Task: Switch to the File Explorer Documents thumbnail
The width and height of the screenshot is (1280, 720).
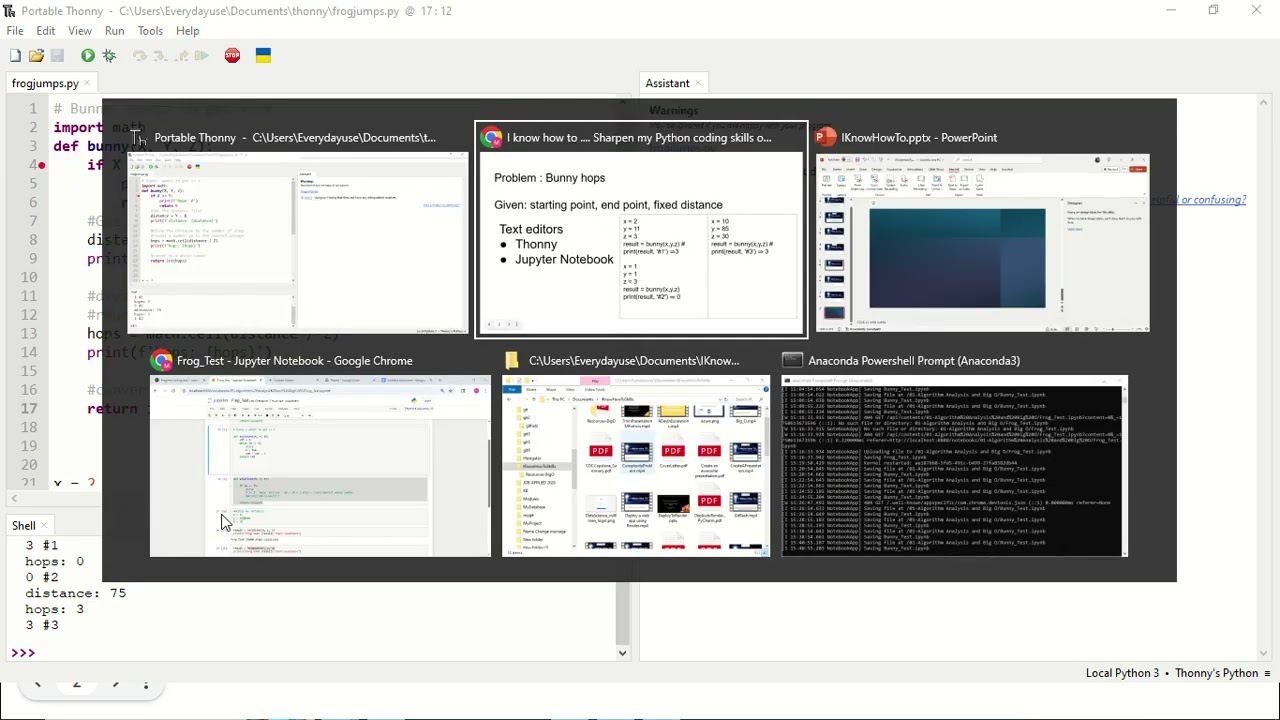Action: tap(636, 466)
